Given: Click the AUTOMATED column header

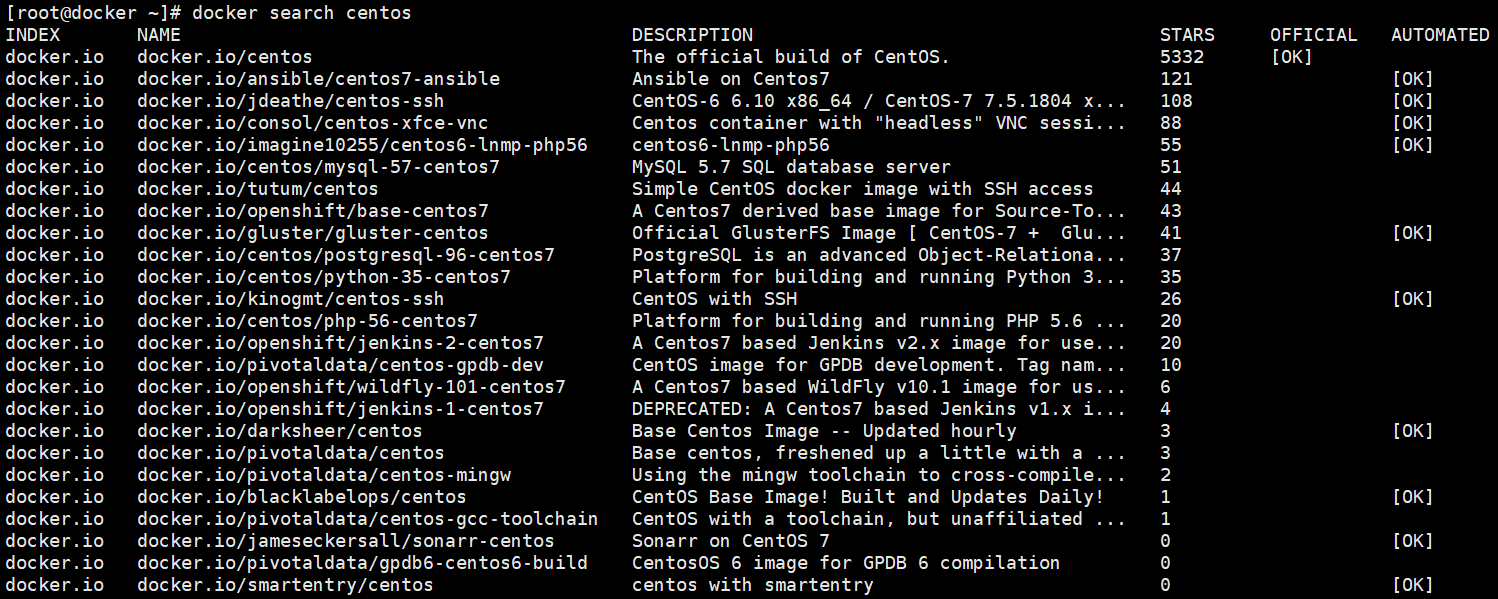Looking at the screenshot, I should pos(1440,35).
